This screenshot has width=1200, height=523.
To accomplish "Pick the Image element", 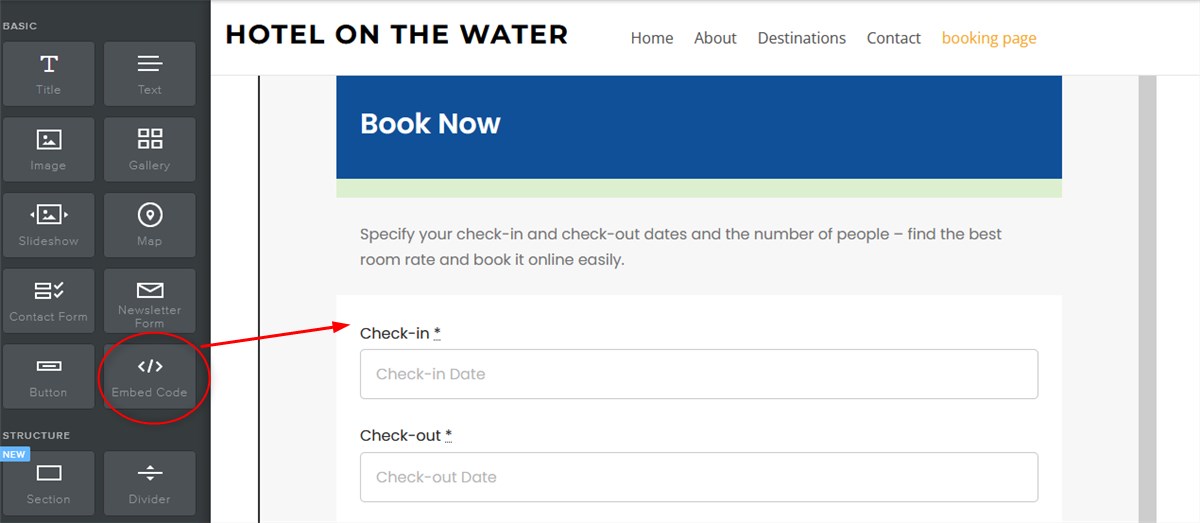I will point(48,149).
